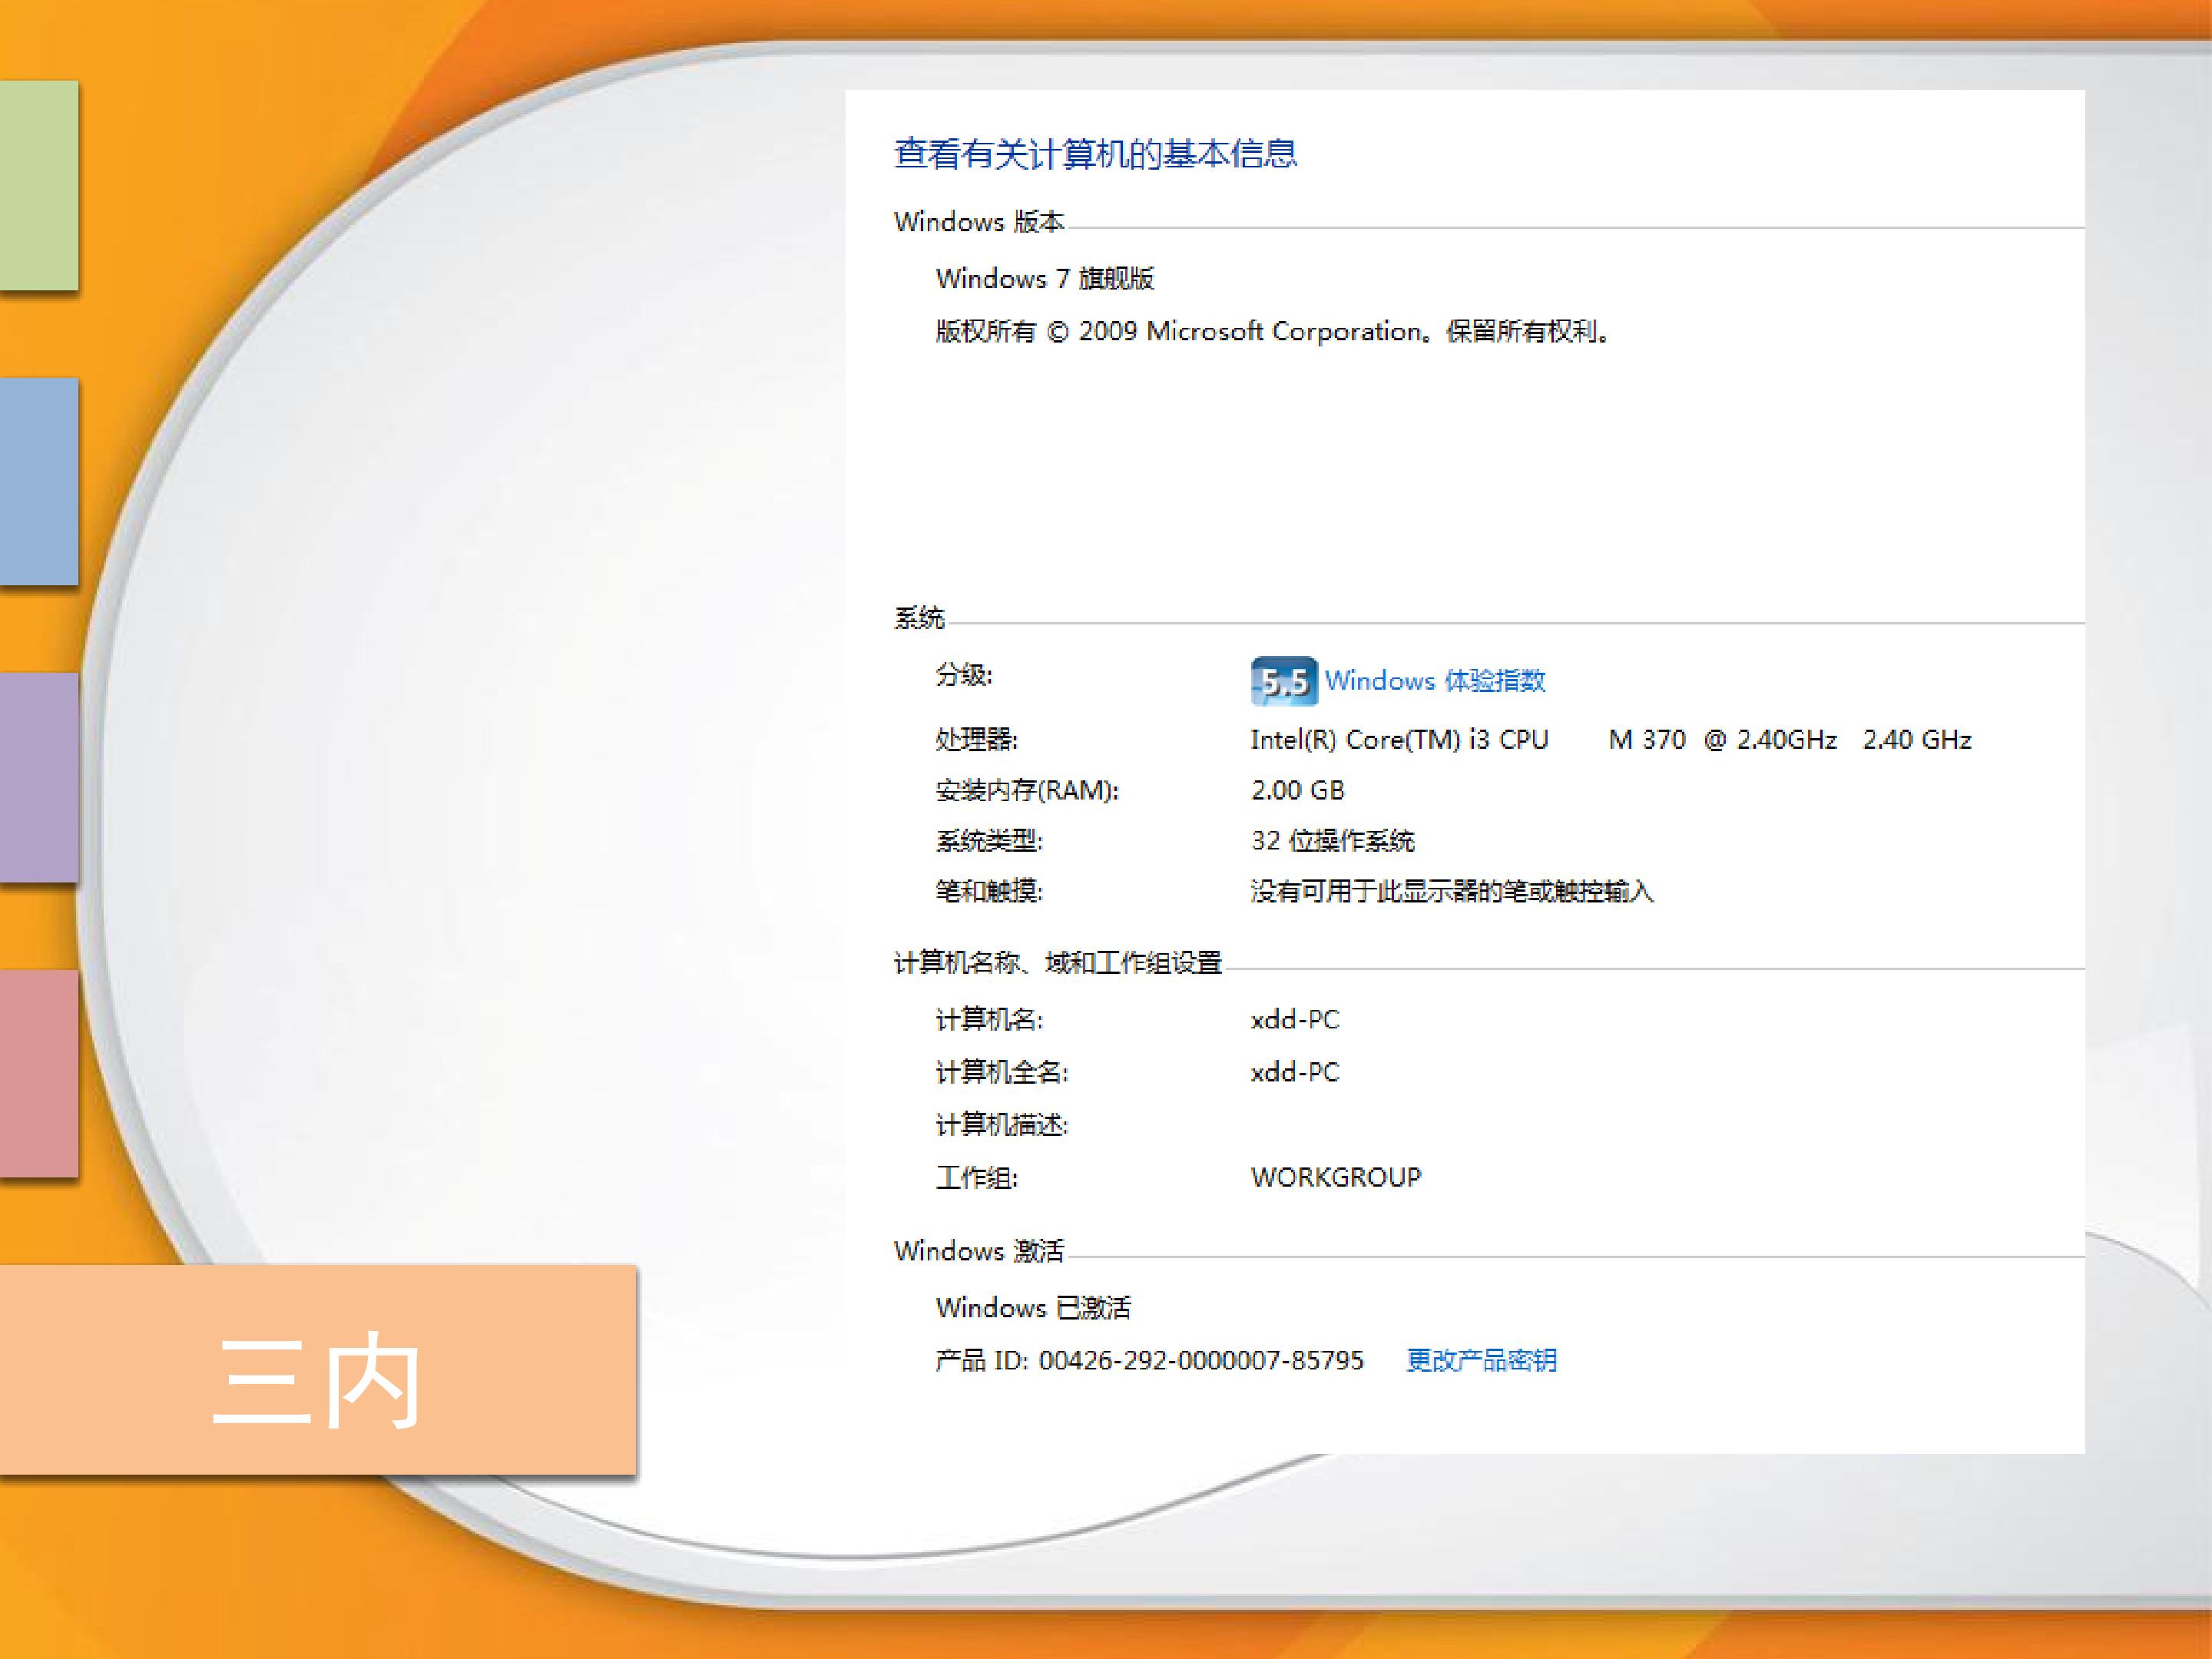The width and height of the screenshot is (2212, 1659).
Task: Click the orange 三内 title box
Action: coord(317,1370)
